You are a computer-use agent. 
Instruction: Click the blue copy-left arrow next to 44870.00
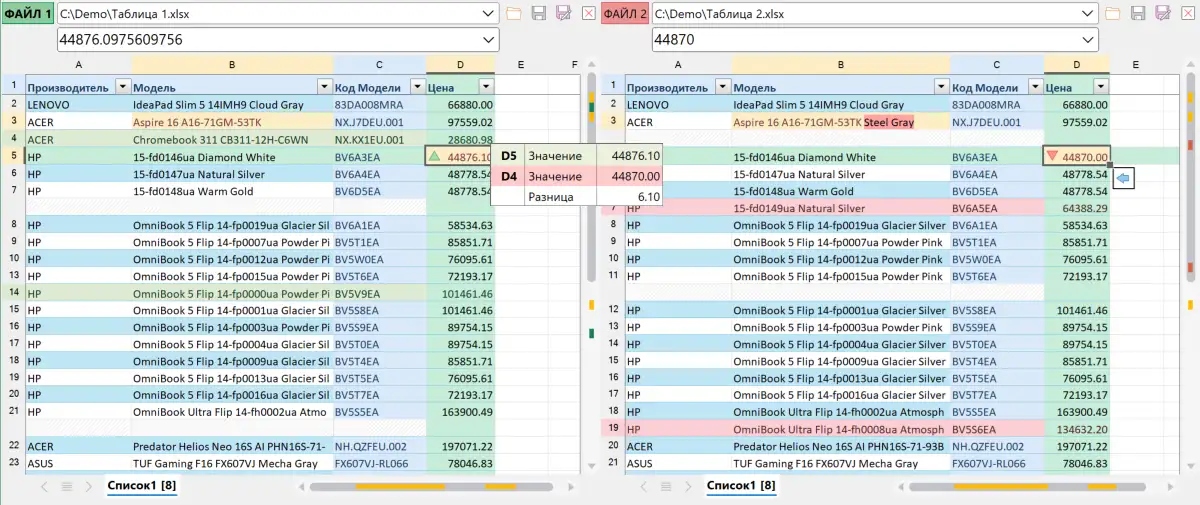pyautogui.click(x=1122, y=178)
